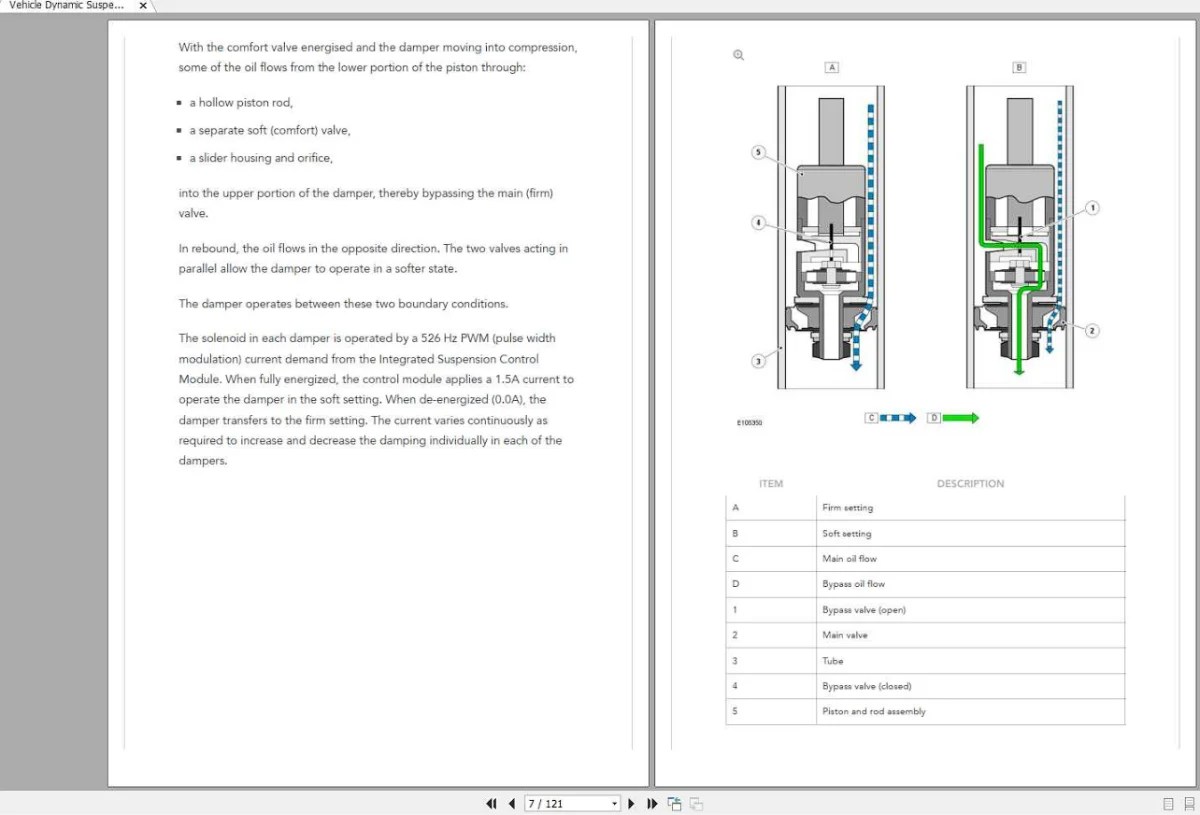Jump to the last page icon
This screenshot has height=815, width=1200.
click(x=652, y=803)
